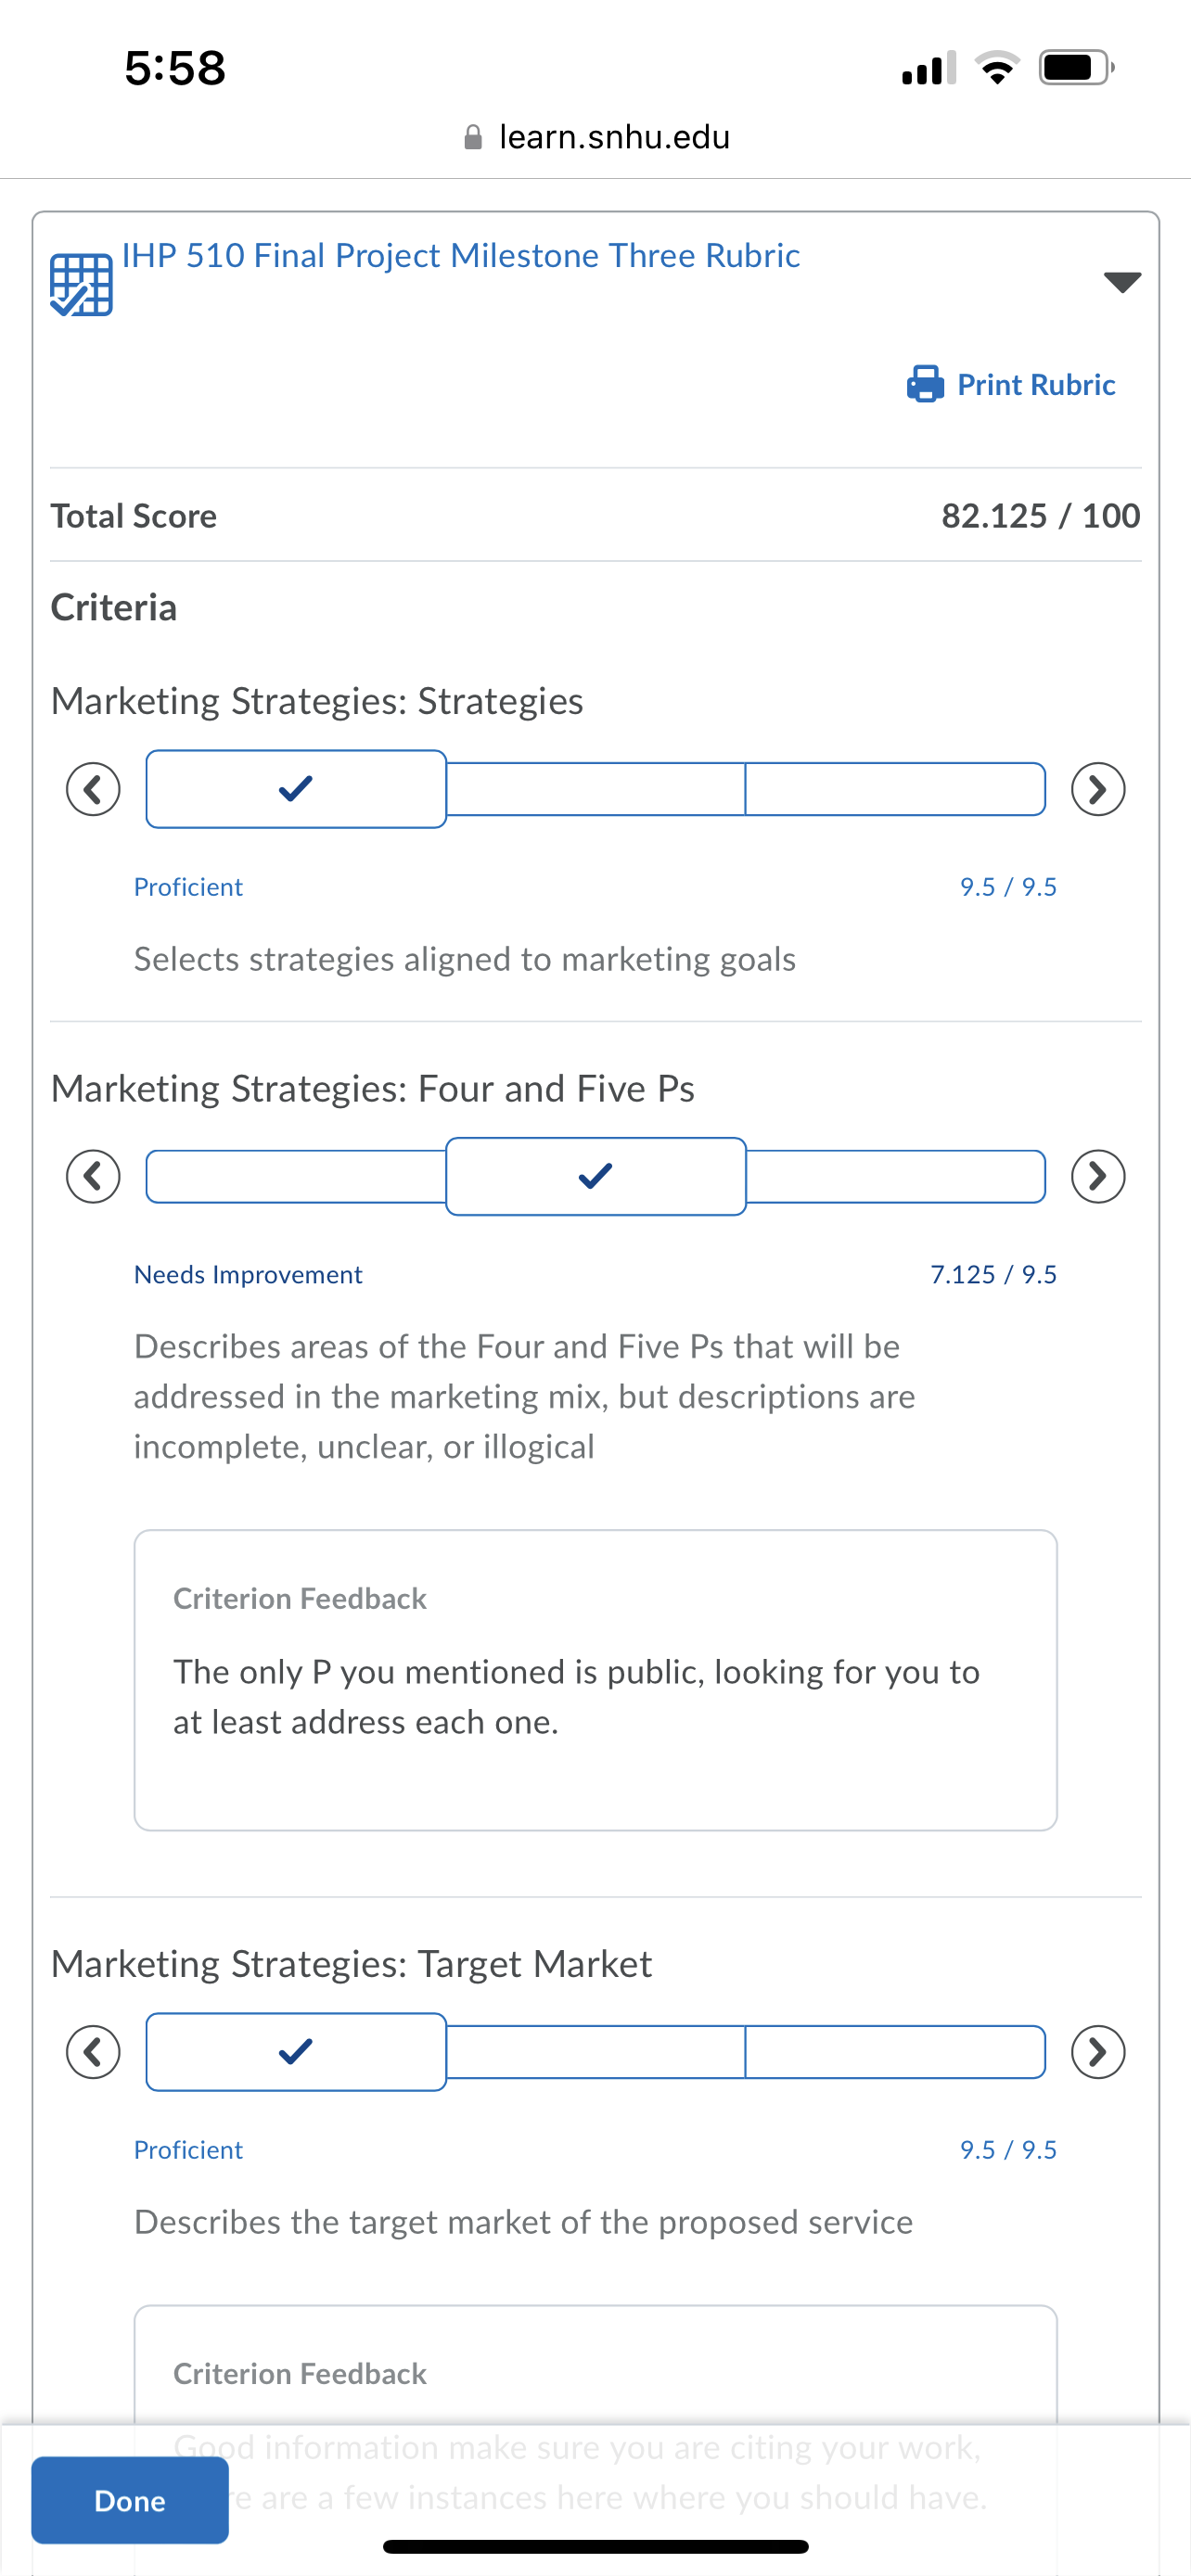
Task: Select the checked Proficient level for Target Market
Action: (296, 2052)
